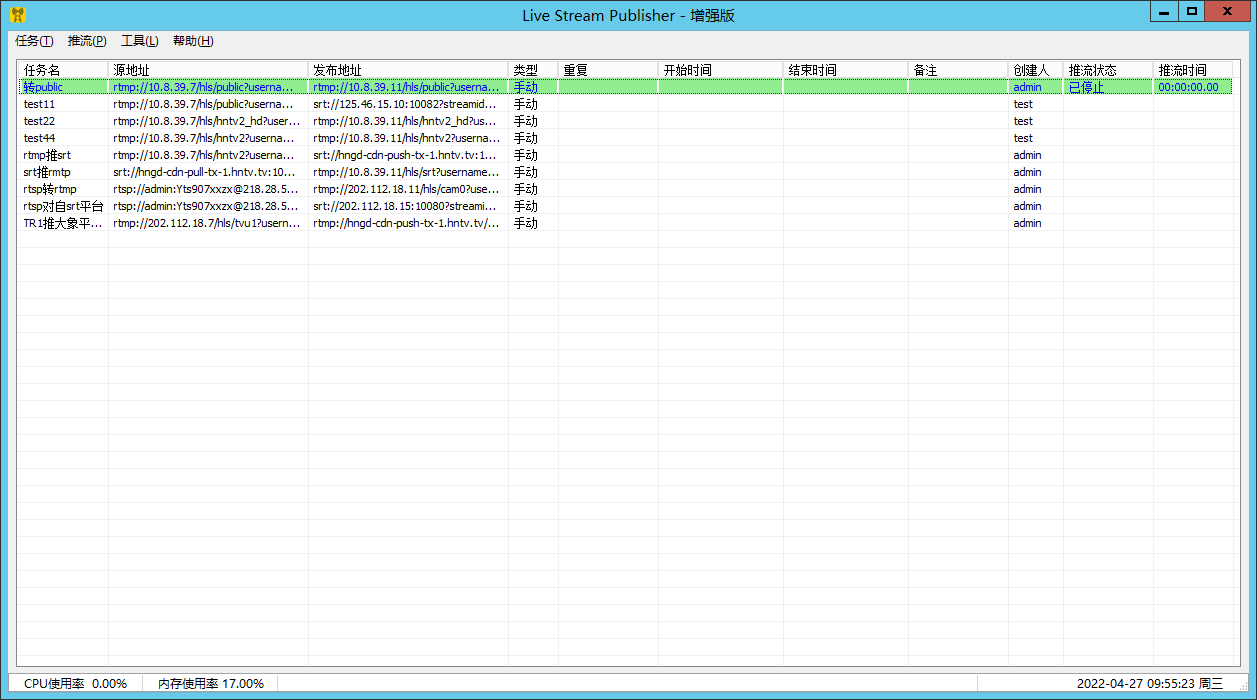Click the 创建人 column header
This screenshot has height=700, width=1257.
click(x=1036, y=70)
